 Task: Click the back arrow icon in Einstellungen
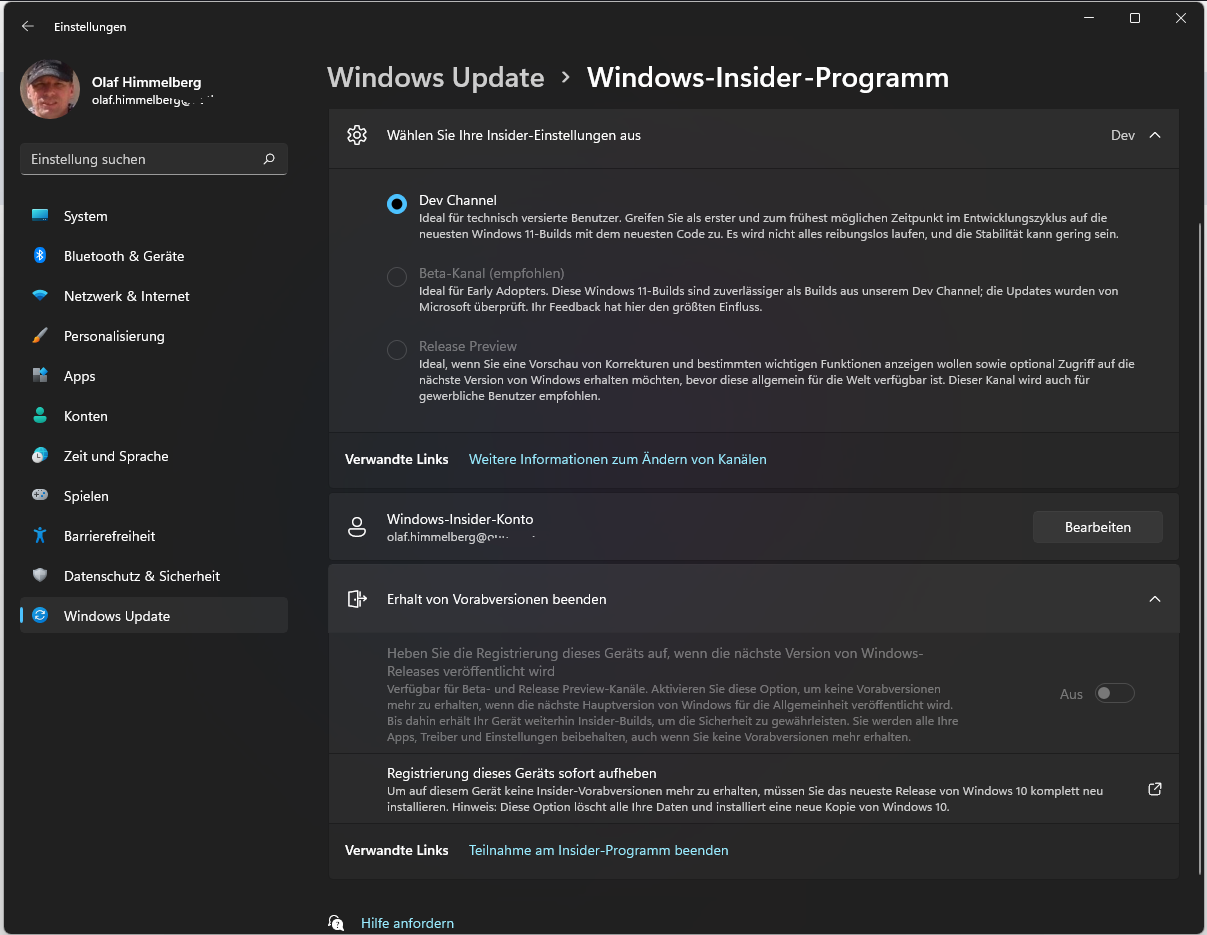tap(28, 27)
